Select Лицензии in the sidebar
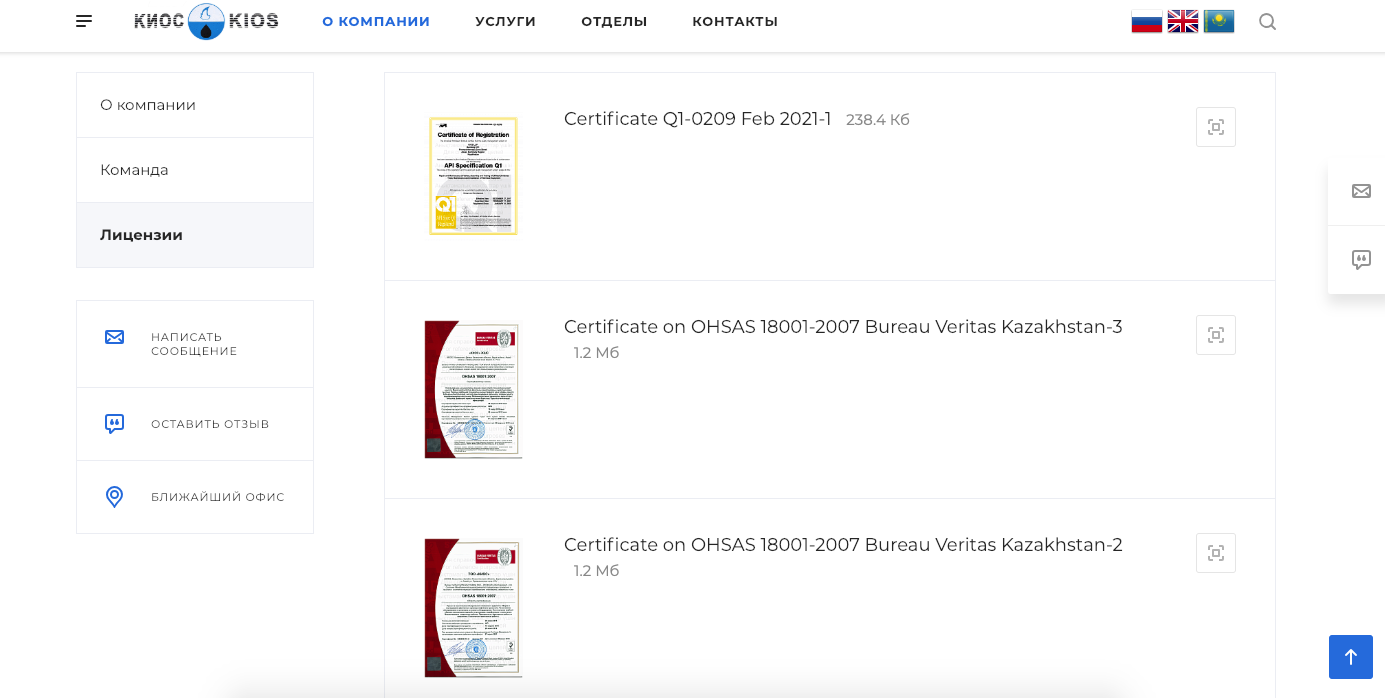 coord(195,235)
